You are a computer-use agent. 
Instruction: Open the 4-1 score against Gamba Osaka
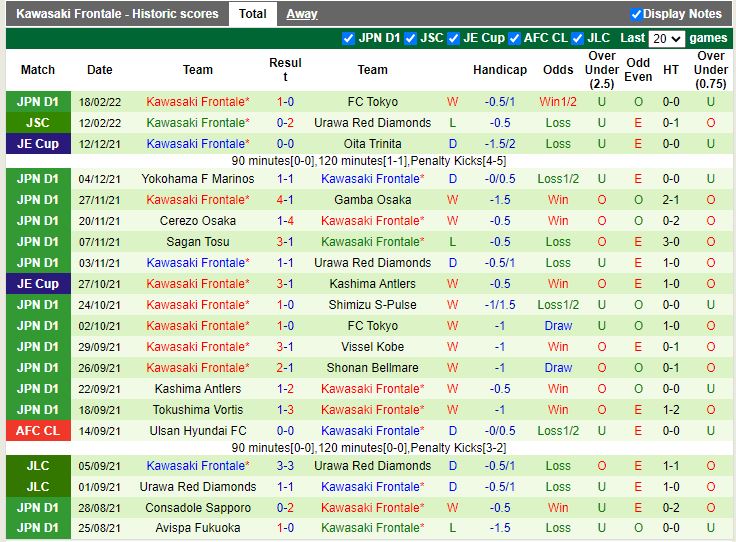pyautogui.click(x=285, y=200)
